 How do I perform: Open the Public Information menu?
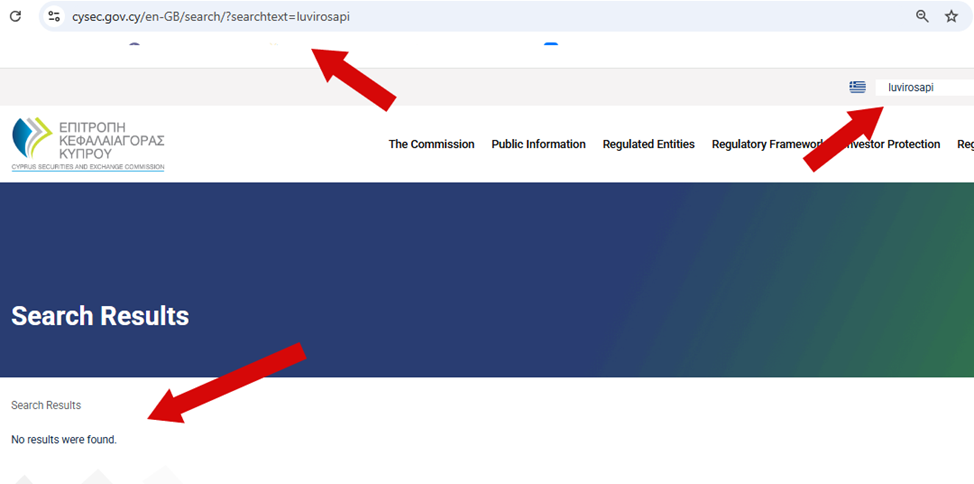coord(539,144)
